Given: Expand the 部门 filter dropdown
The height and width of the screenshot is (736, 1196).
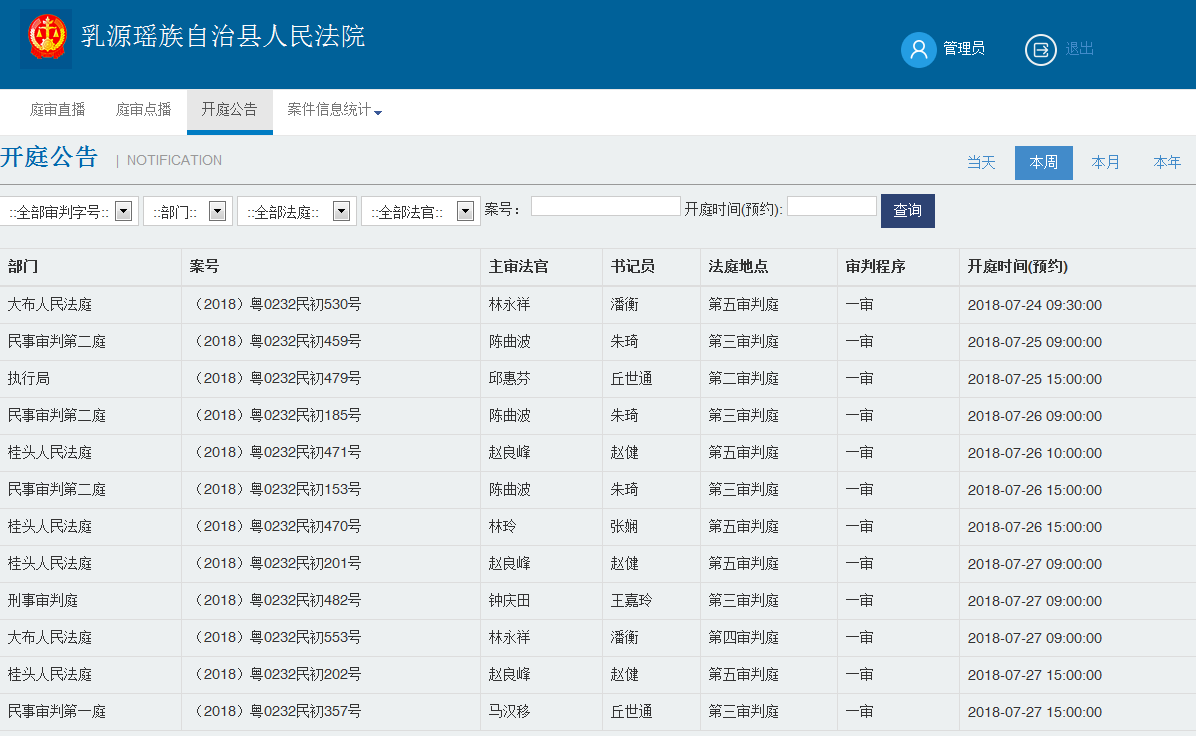Looking at the screenshot, I should point(188,211).
